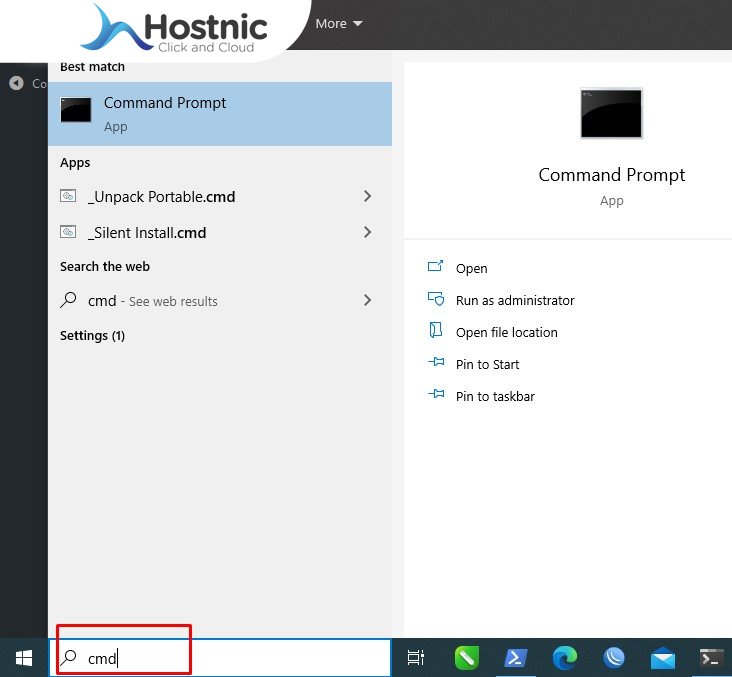Screen dimensions: 732x677
Task: Click the large Command Prompt preview icon
Action: (x=611, y=113)
